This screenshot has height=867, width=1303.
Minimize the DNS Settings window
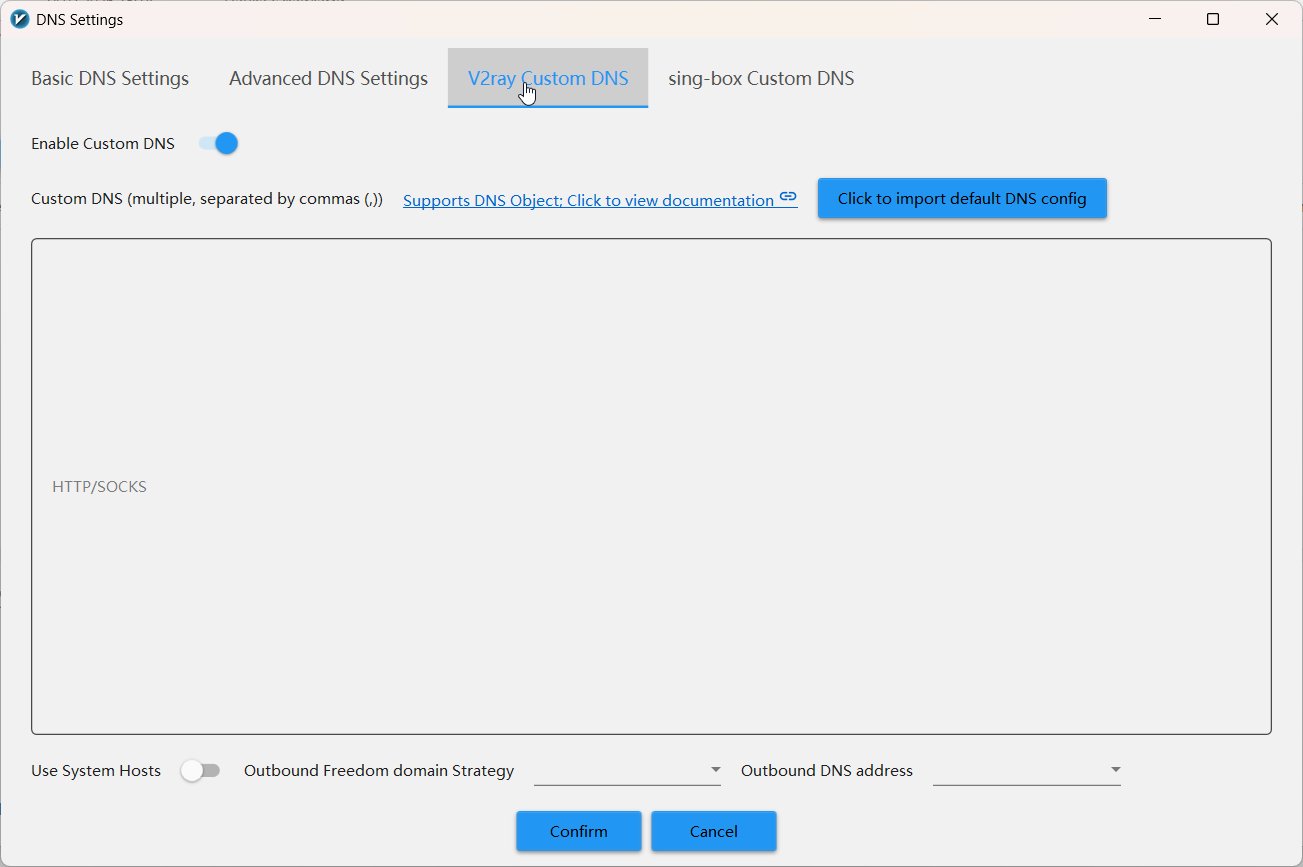(x=1154, y=19)
